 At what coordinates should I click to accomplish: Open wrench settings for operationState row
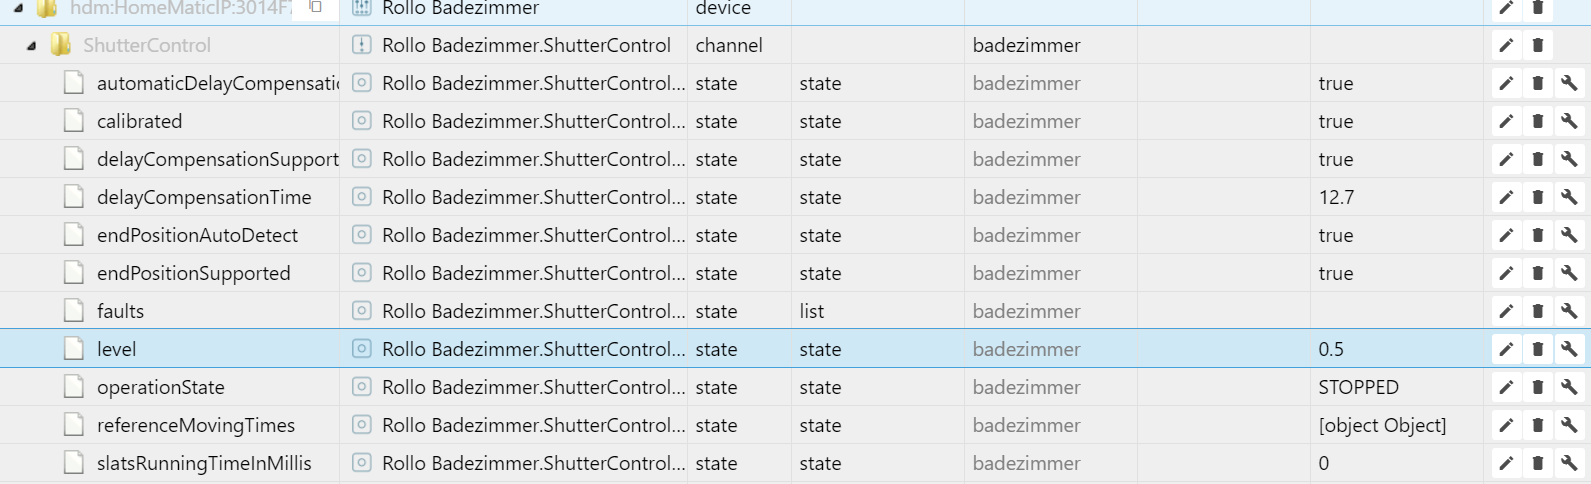[1569, 387]
